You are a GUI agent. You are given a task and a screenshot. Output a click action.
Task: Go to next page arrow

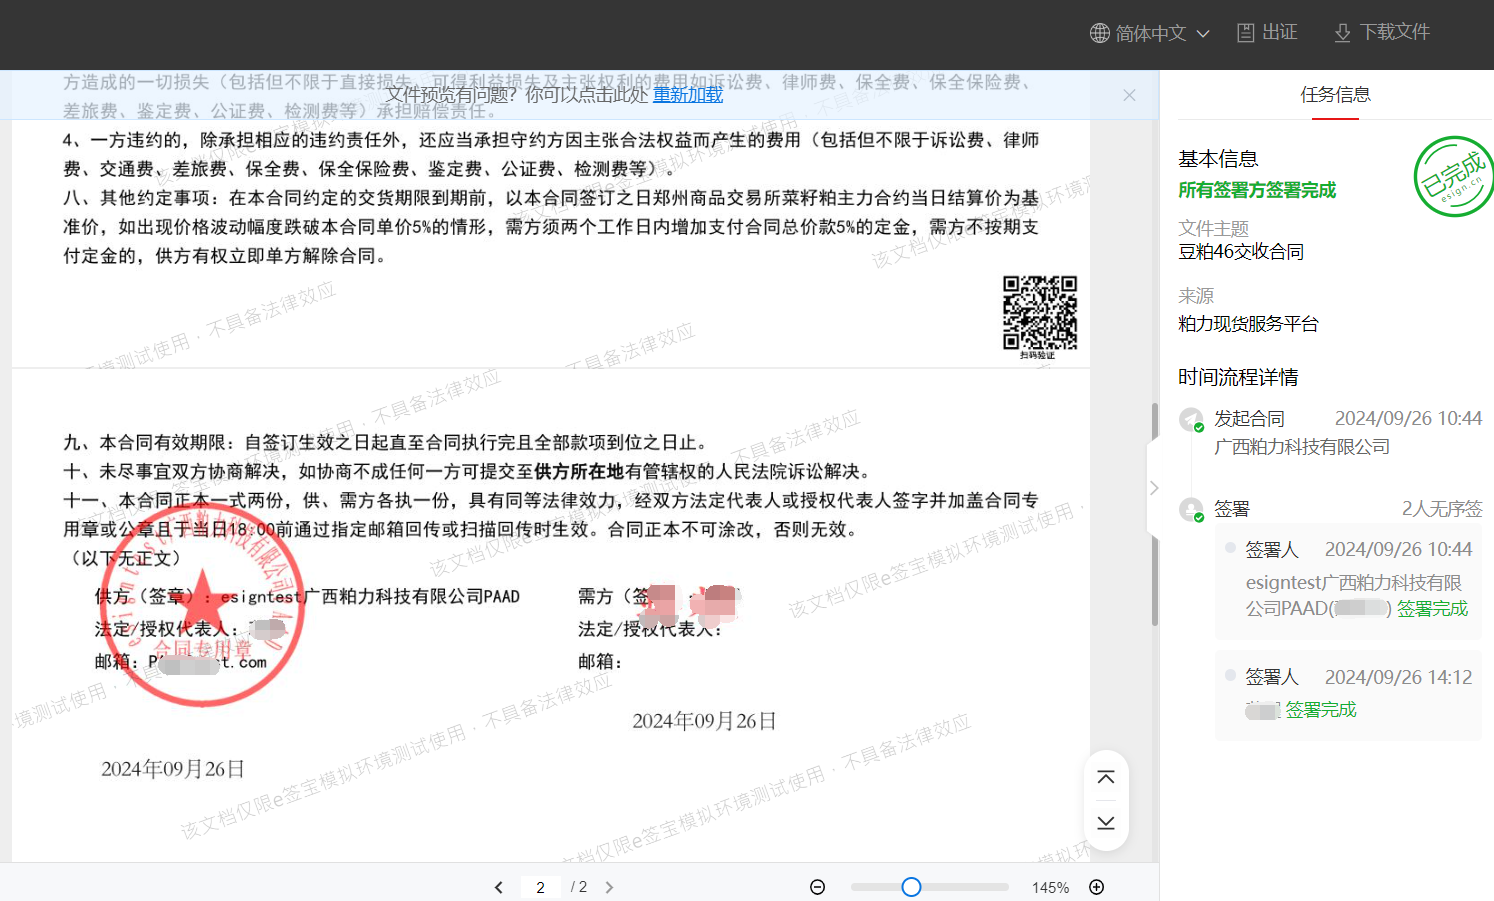point(609,887)
